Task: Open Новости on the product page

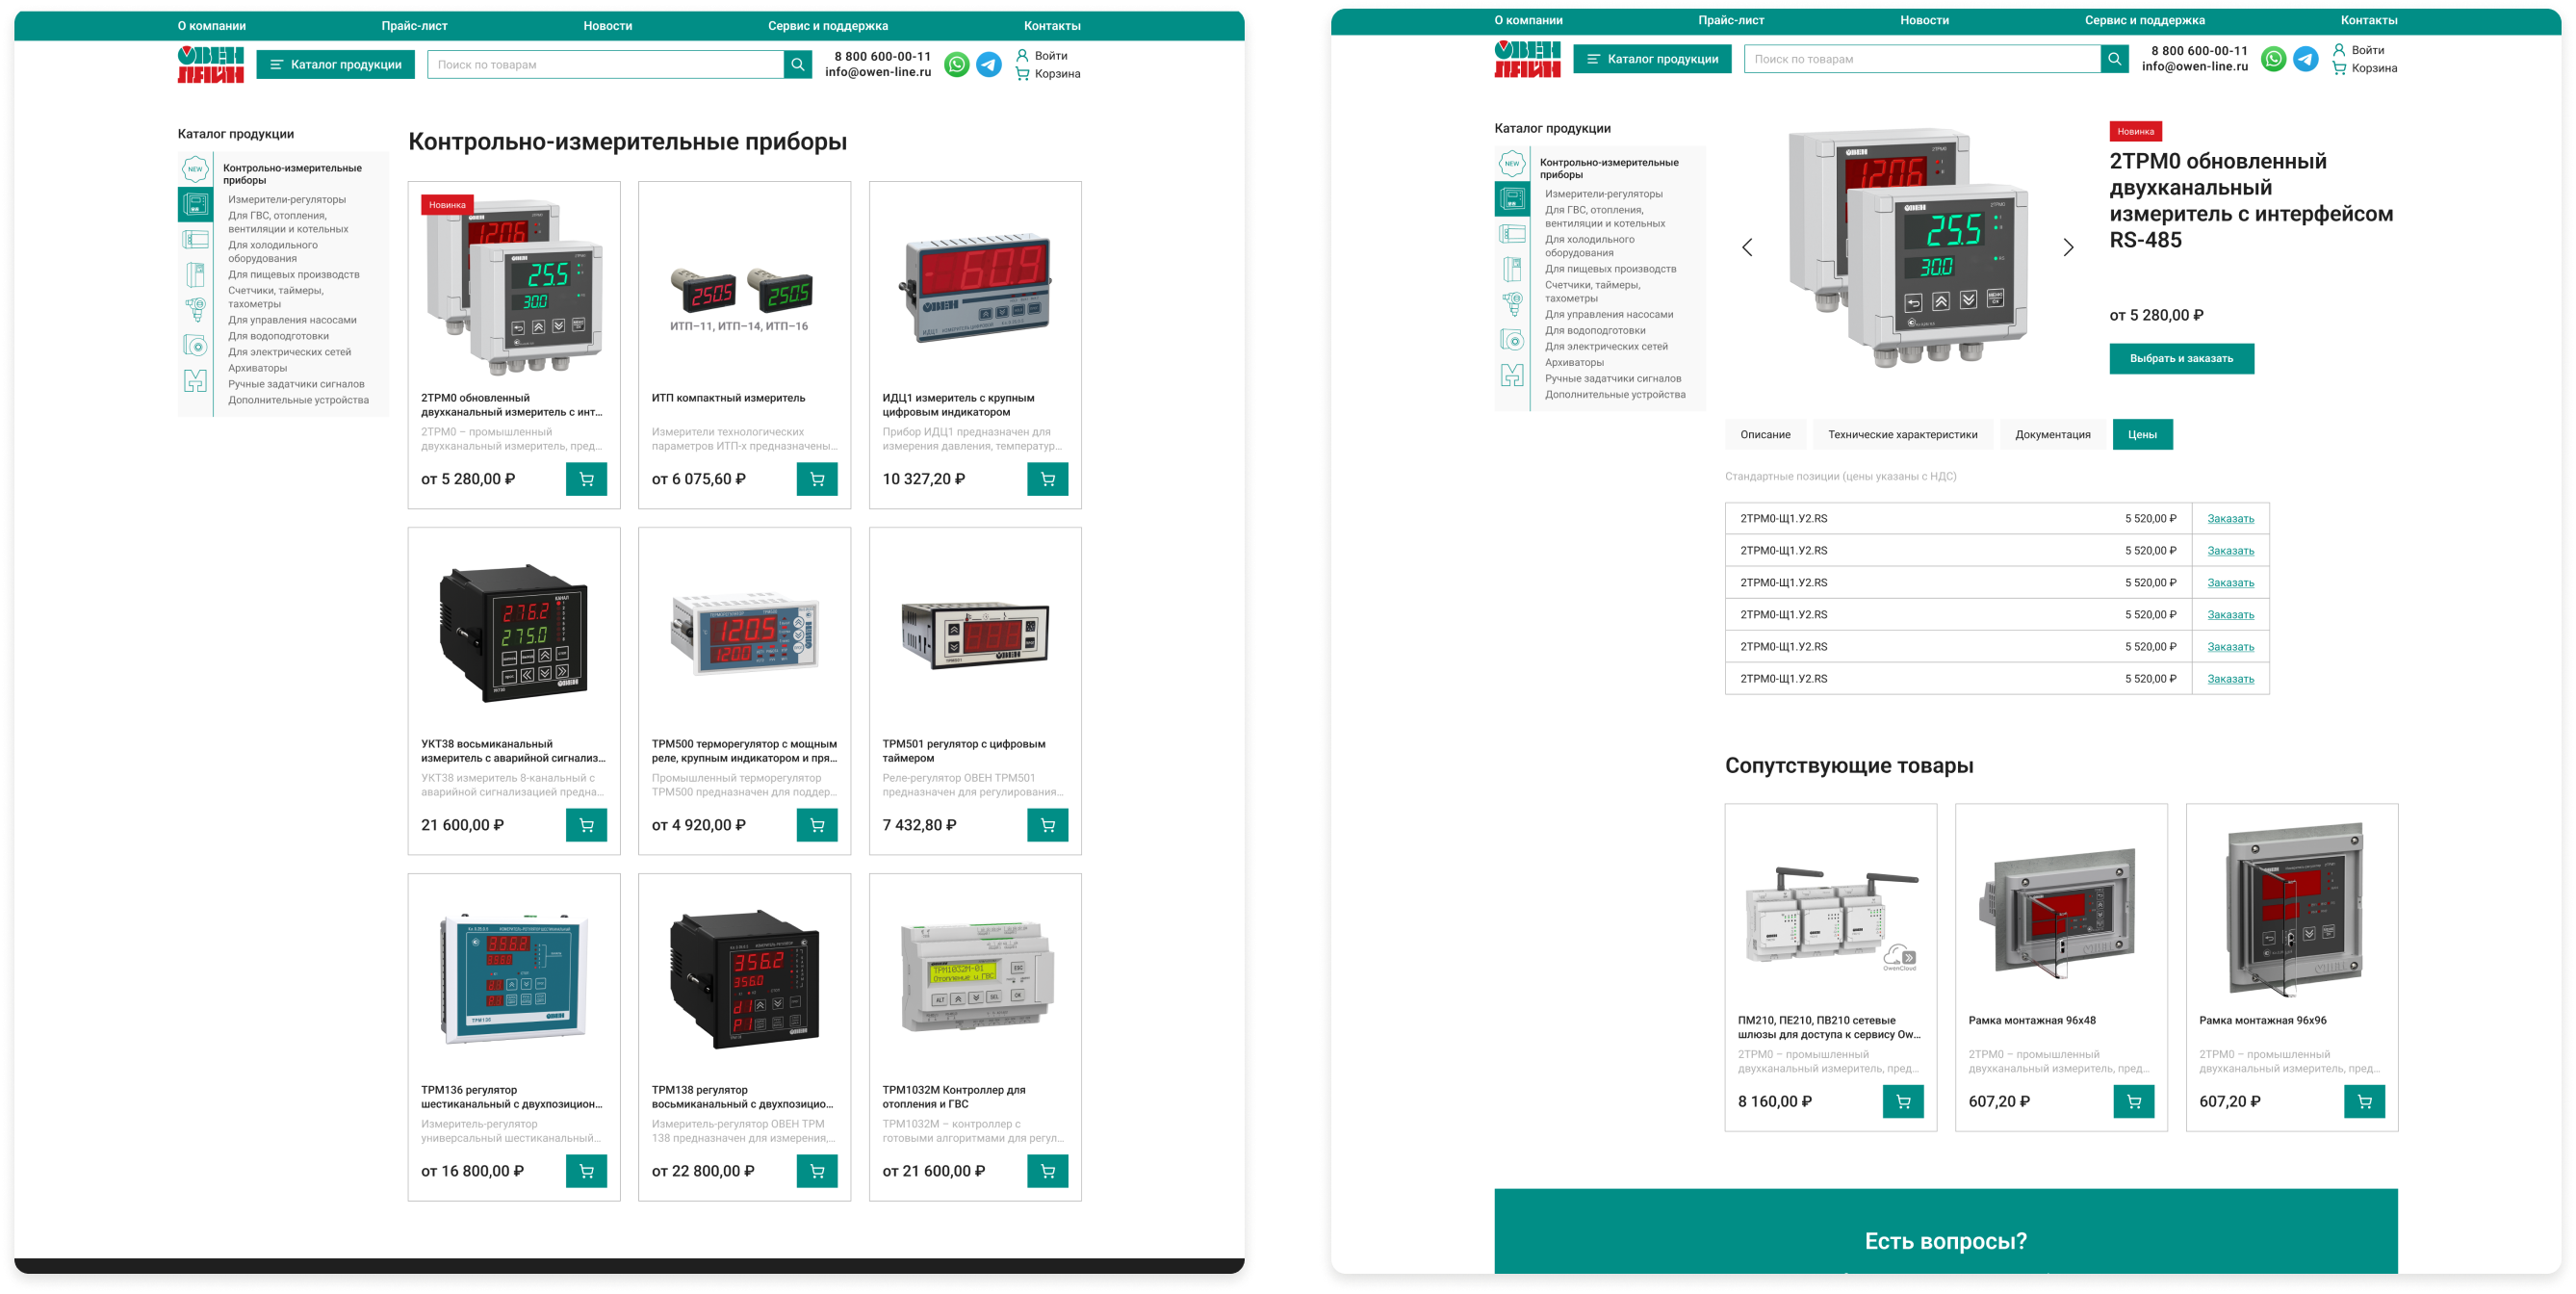Action: tap(1925, 20)
